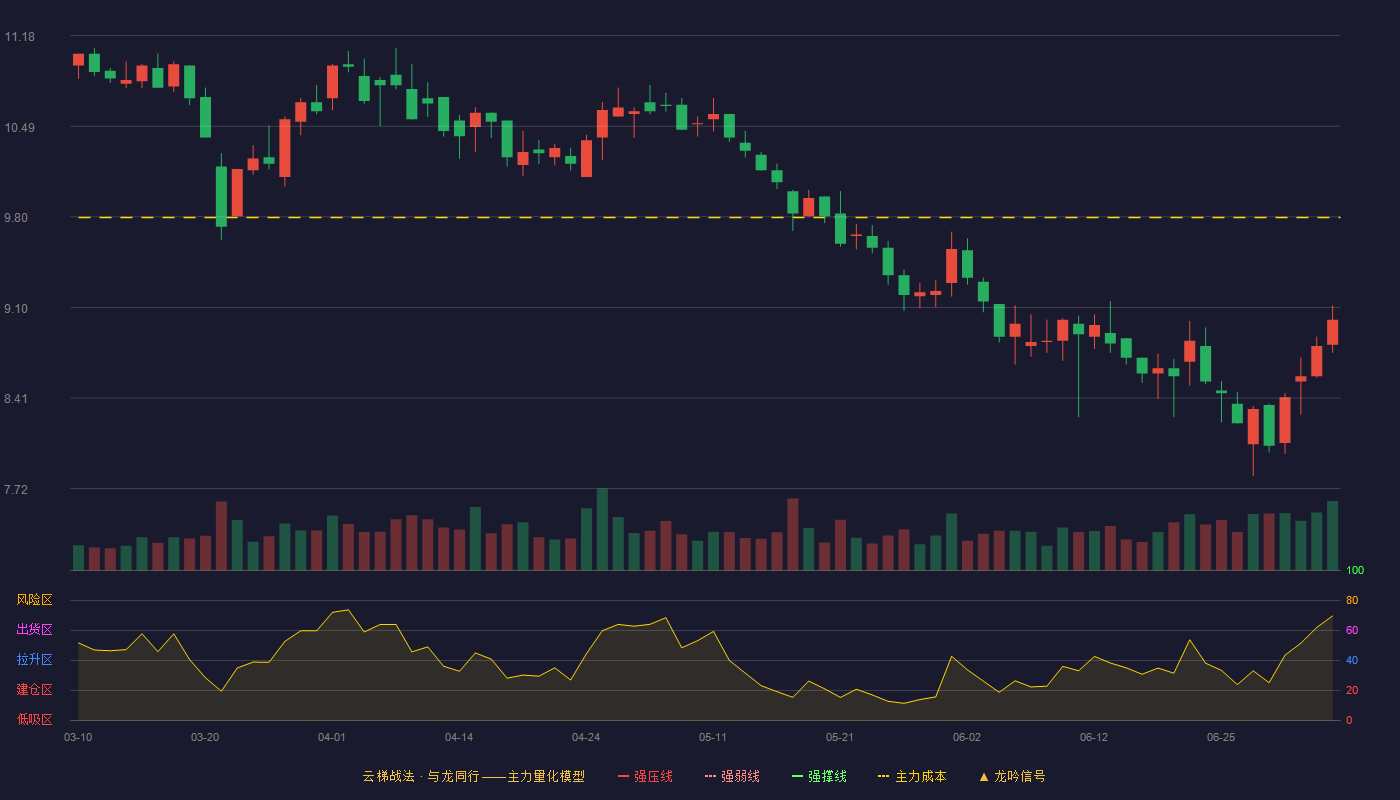The width and height of the screenshot is (1400, 800).
Task: Click the 05-11 date axis label
Action: pos(713,737)
